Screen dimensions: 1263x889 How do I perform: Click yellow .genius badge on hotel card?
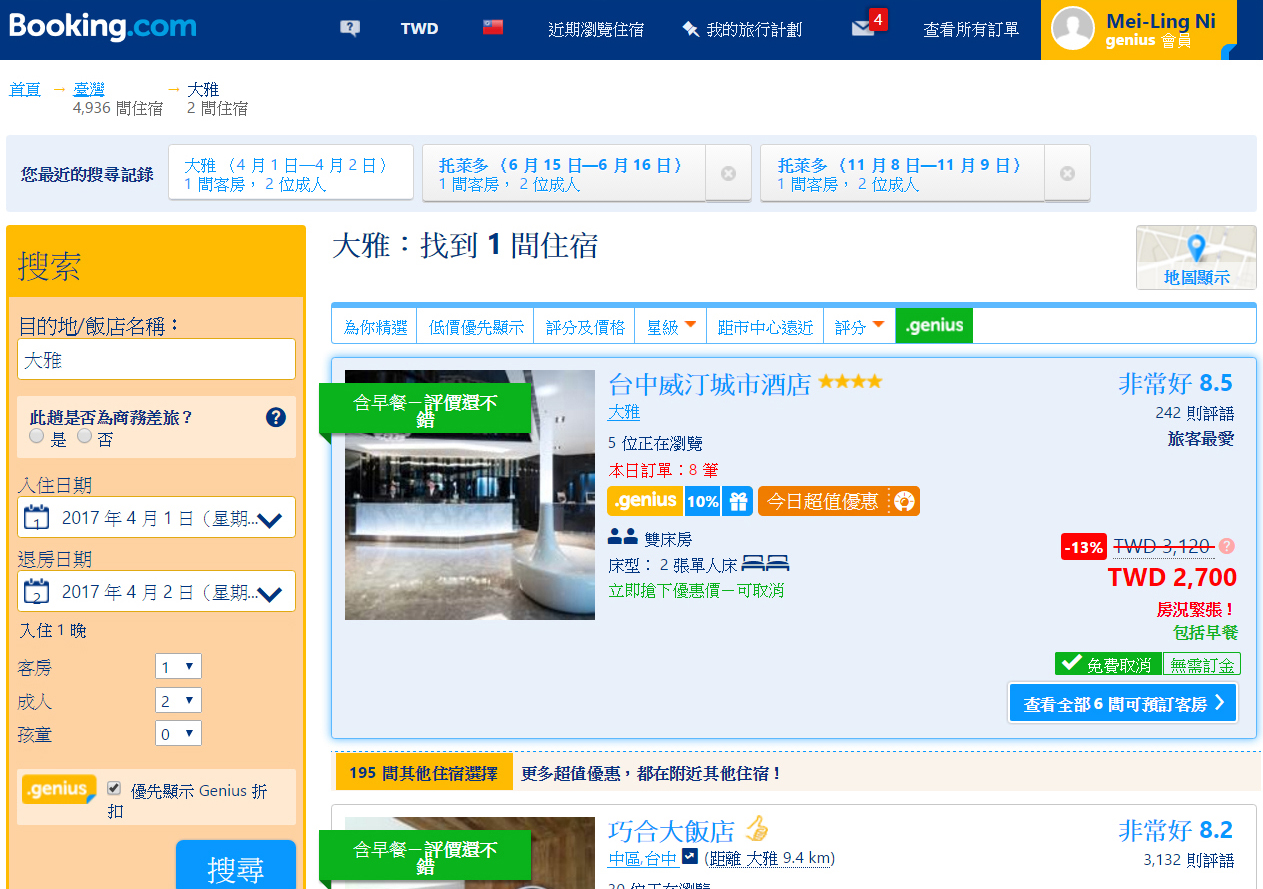[645, 500]
